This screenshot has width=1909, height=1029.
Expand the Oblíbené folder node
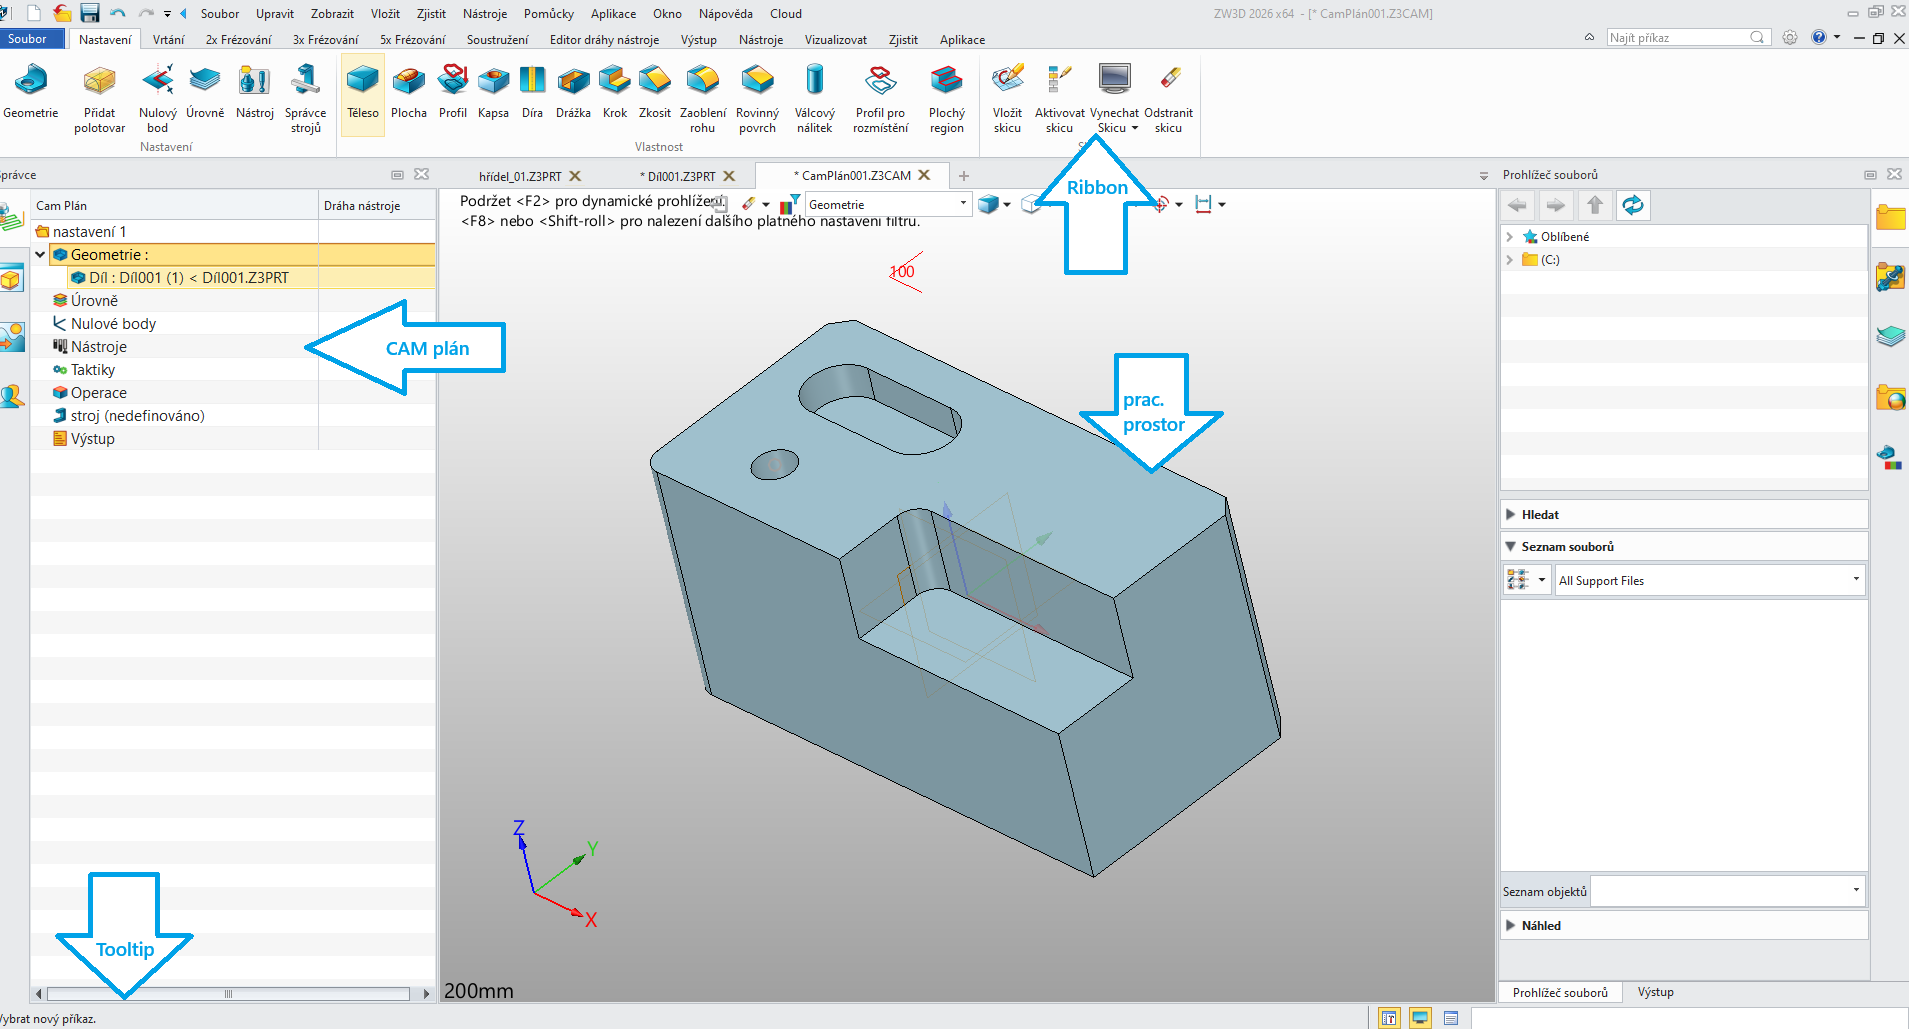pos(1510,237)
